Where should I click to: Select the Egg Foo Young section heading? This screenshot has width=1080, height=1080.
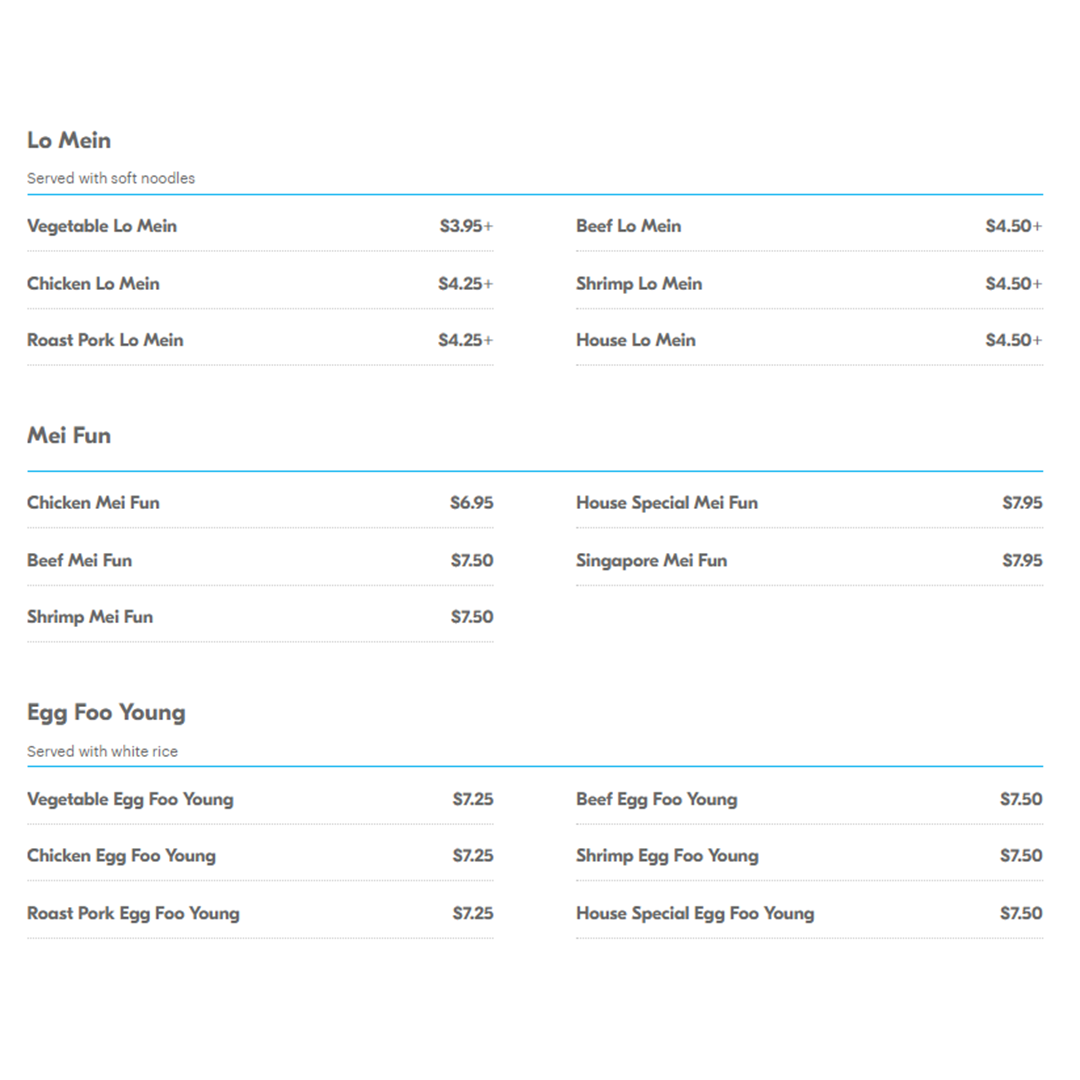coord(106,713)
